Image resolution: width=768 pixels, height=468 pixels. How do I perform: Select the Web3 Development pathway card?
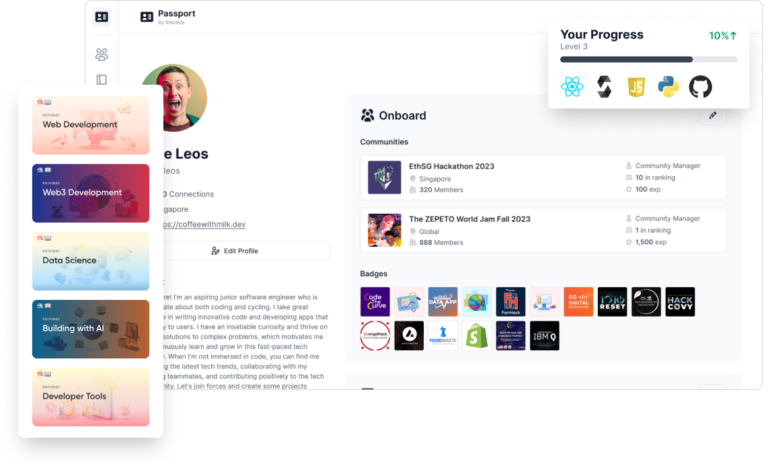coord(91,193)
